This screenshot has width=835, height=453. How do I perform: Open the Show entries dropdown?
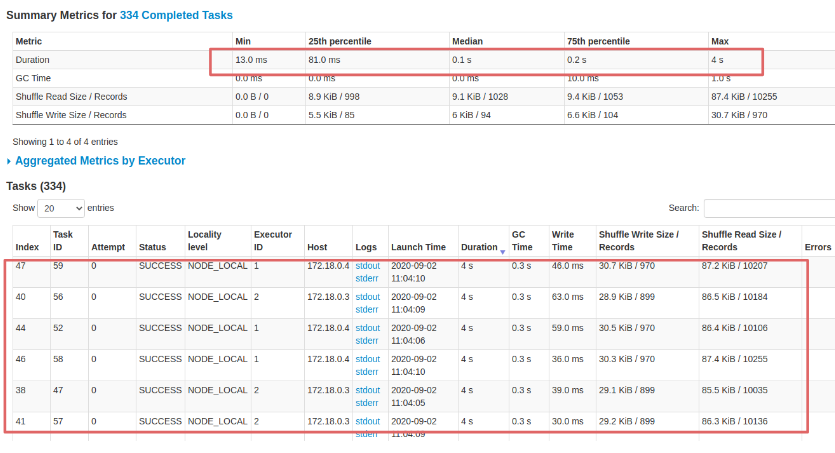coord(61,208)
